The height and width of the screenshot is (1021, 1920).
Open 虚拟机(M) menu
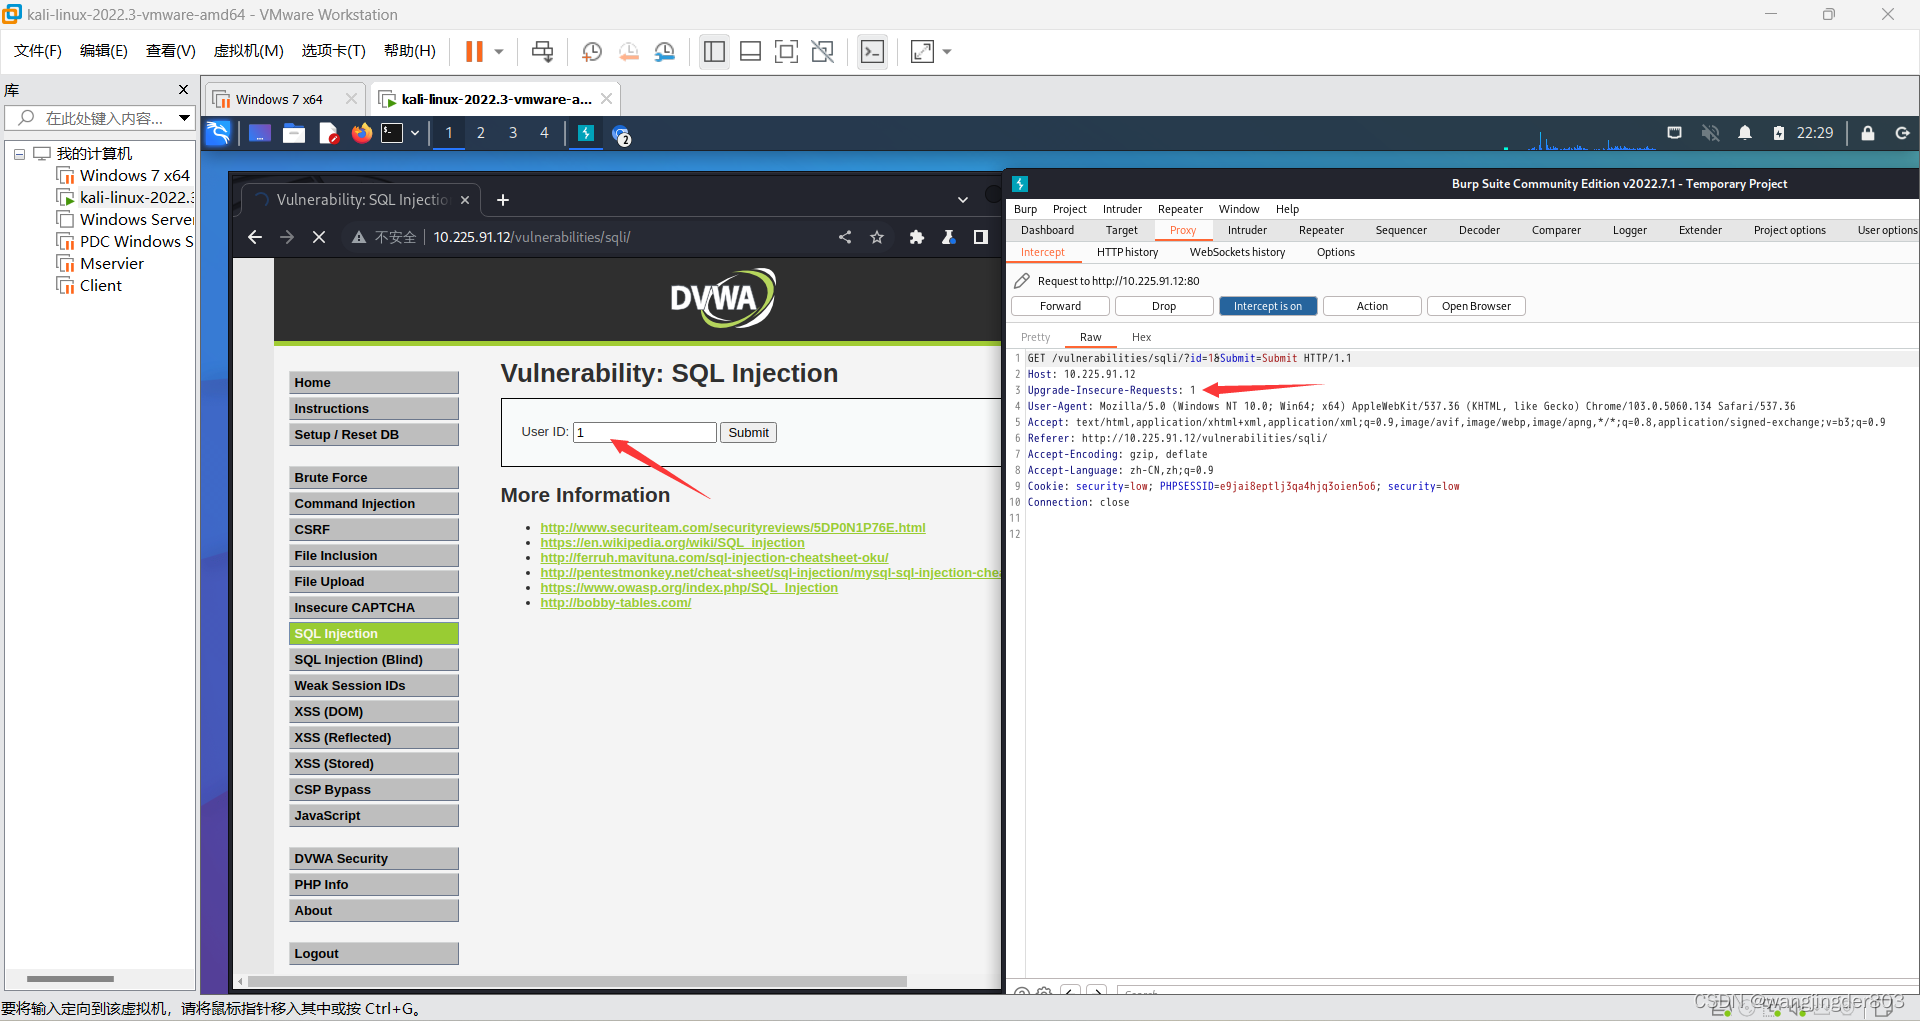click(x=249, y=51)
